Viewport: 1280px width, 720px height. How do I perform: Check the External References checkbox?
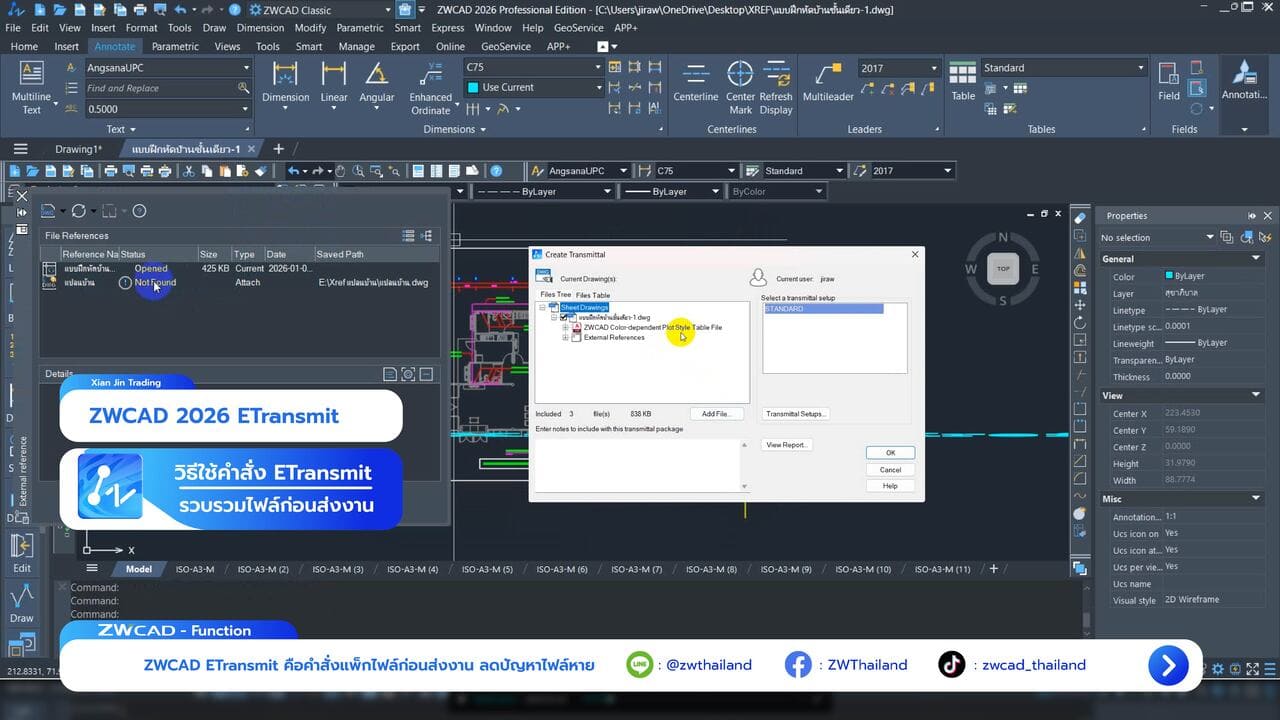click(576, 338)
